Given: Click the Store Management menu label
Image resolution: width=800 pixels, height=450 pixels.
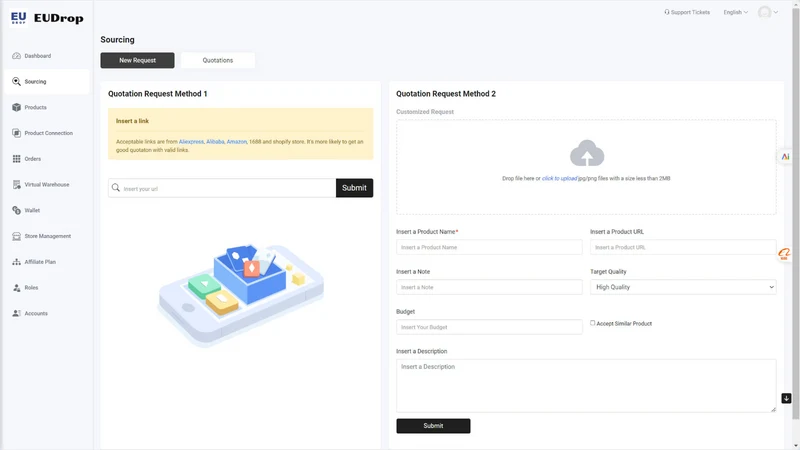Looking at the screenshot, I should click(48, 236).
